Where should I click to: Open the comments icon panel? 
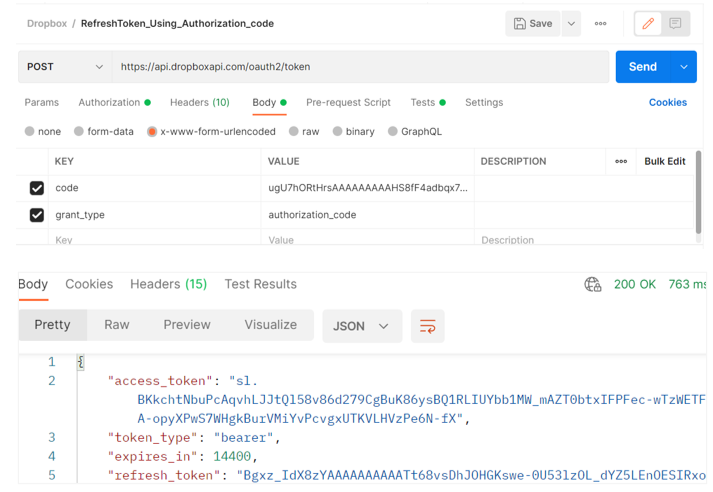pos(676,24)
